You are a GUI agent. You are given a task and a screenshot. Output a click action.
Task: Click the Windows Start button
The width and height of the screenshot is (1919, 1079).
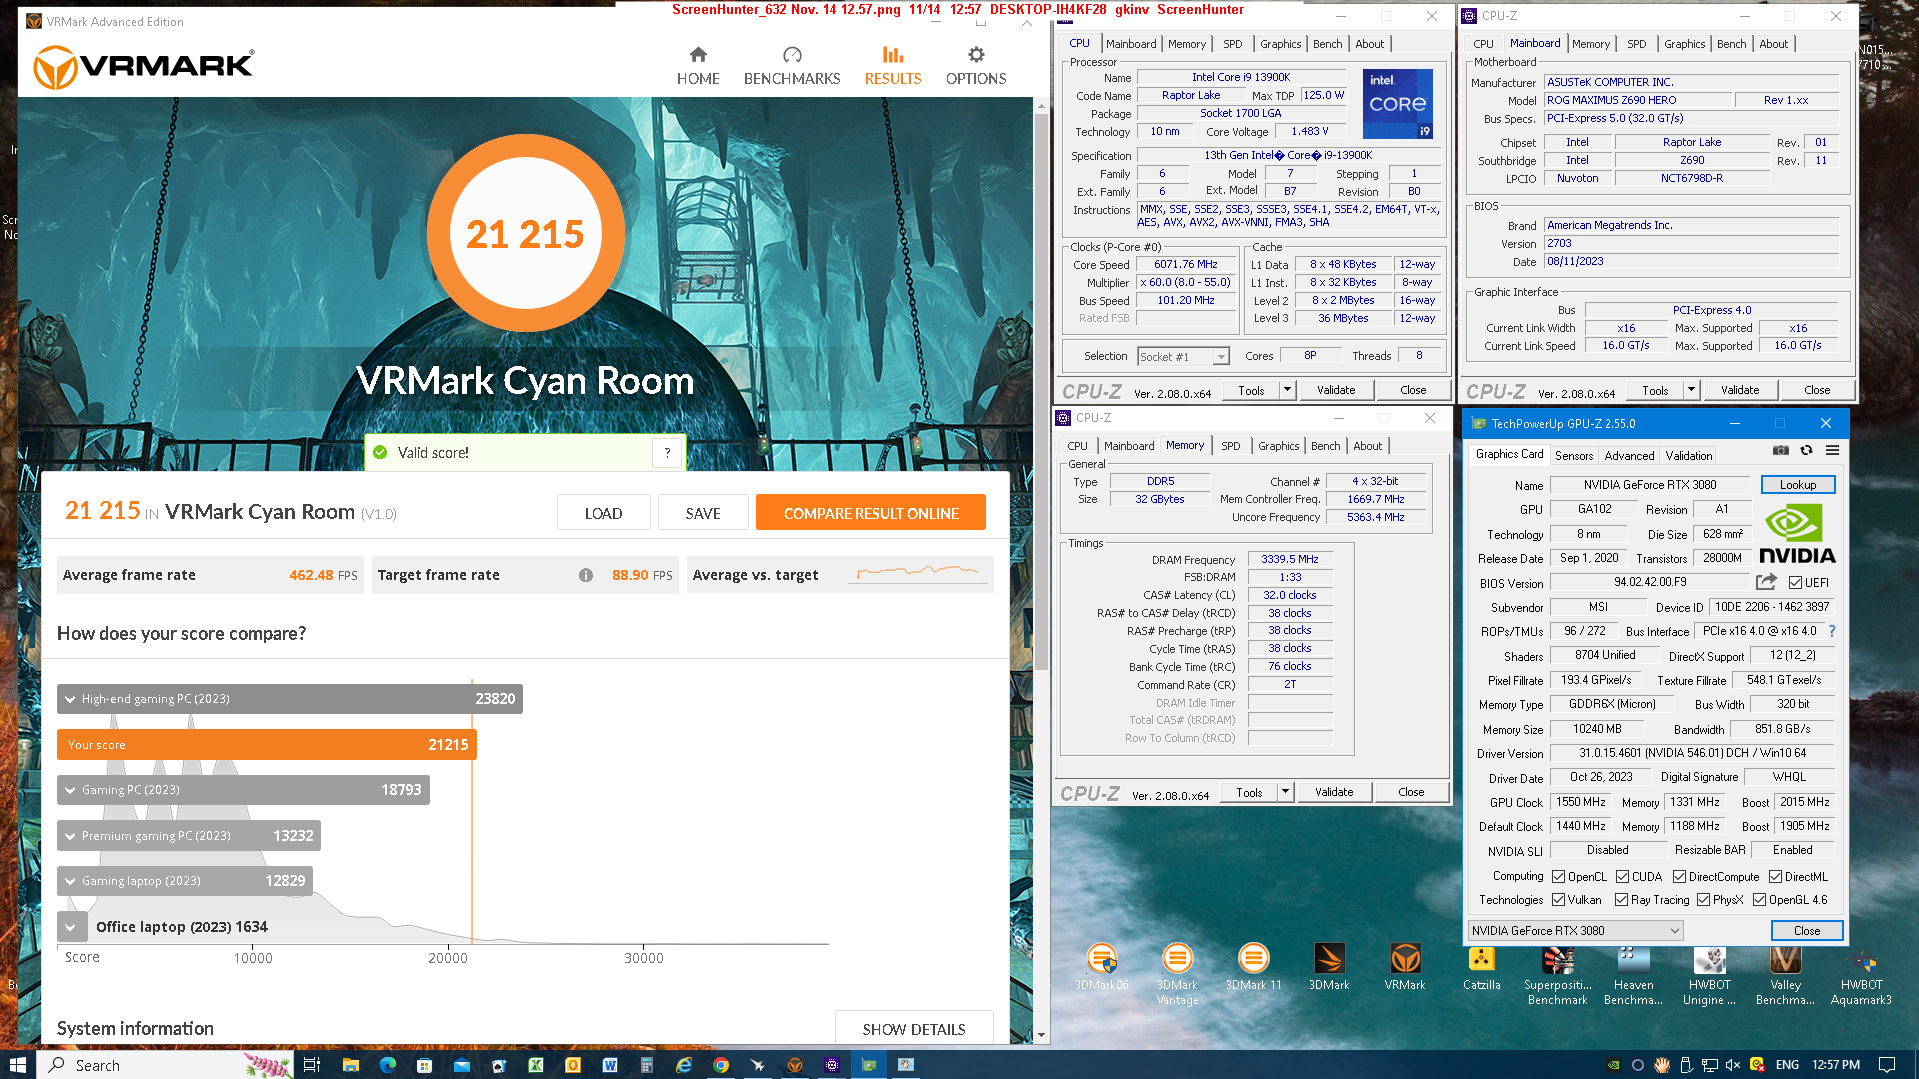pyautogui.click(x=17, y=1065)
